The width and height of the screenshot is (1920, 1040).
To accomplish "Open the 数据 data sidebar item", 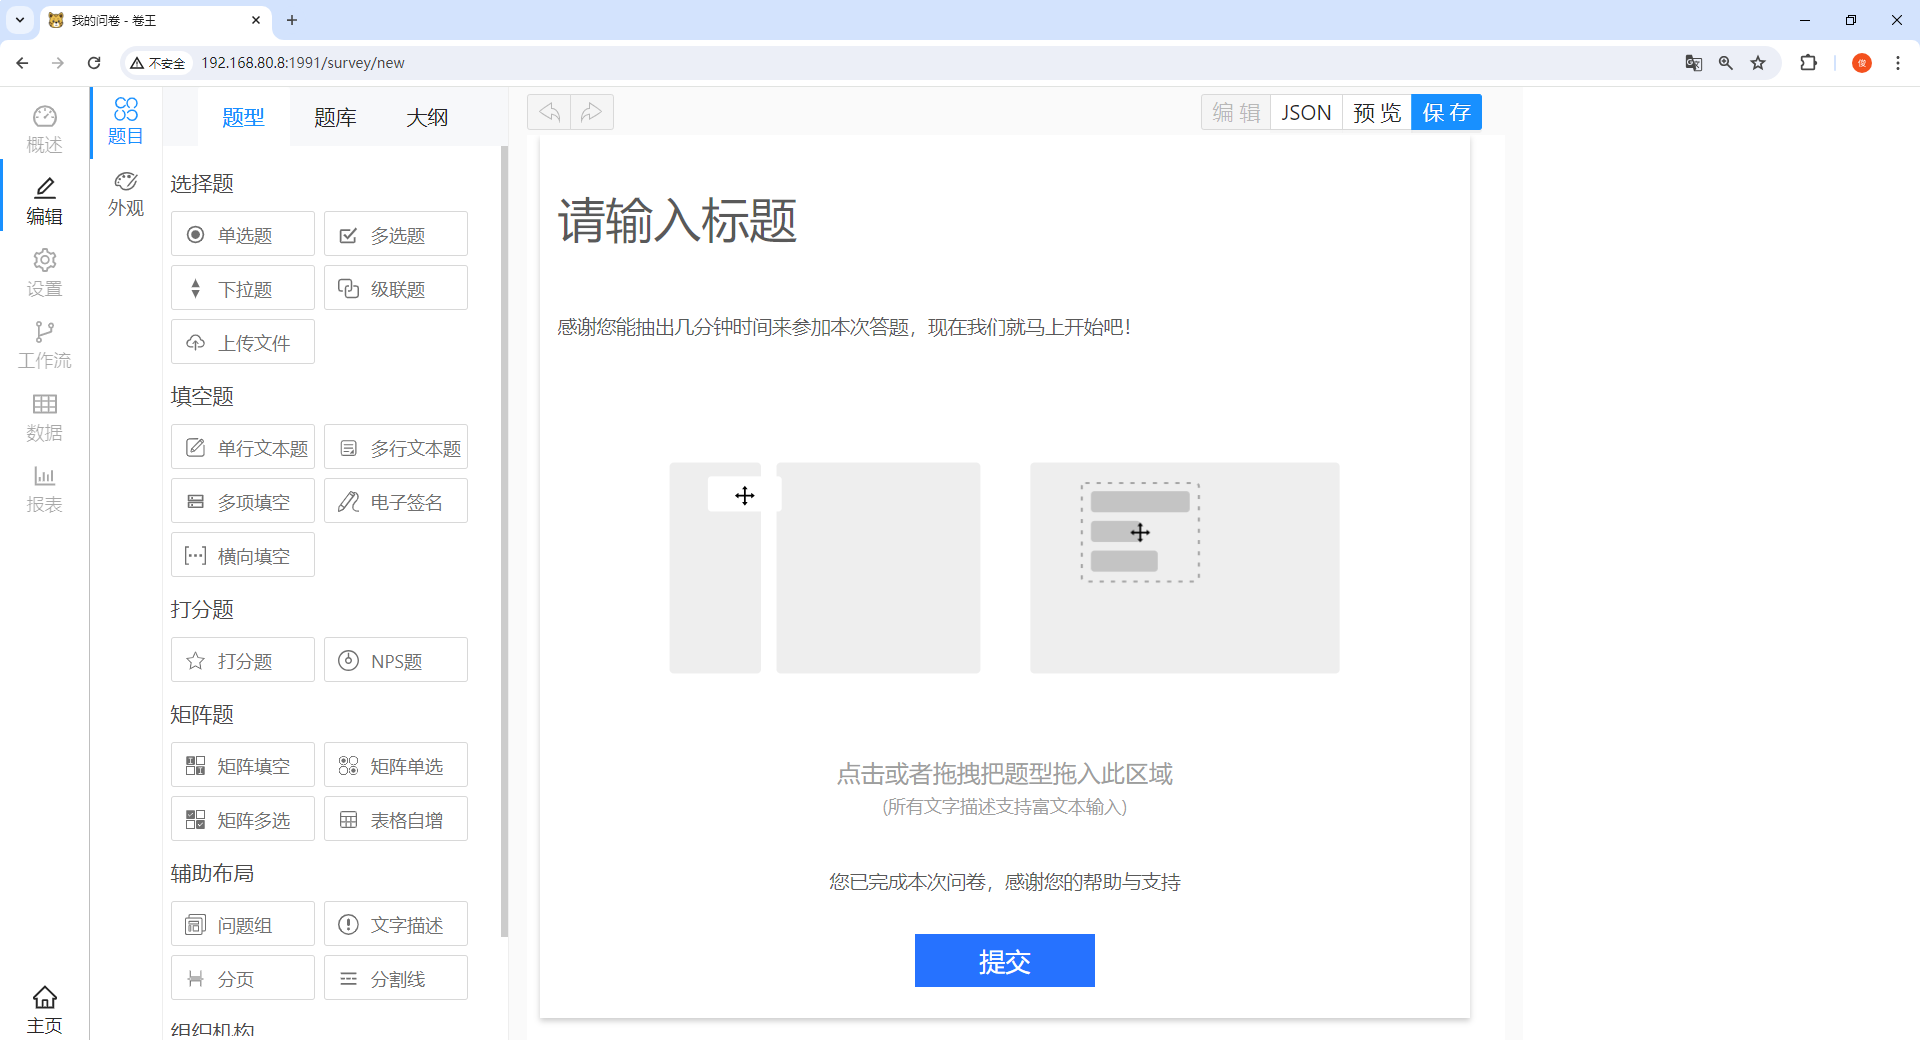I will click(x=44, y=417).
